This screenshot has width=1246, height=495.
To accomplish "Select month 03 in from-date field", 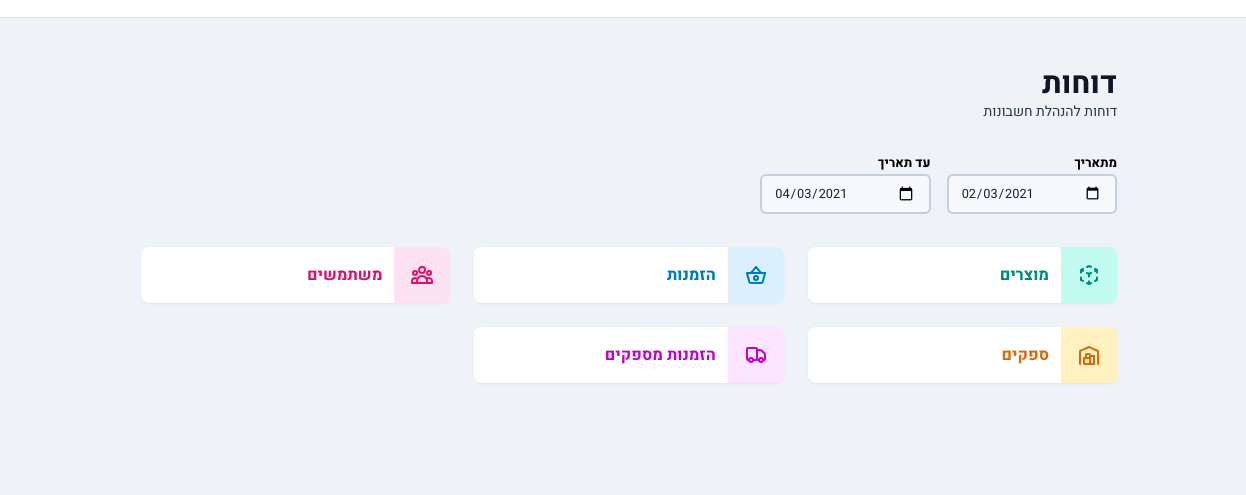I will (x=991, y=194).
